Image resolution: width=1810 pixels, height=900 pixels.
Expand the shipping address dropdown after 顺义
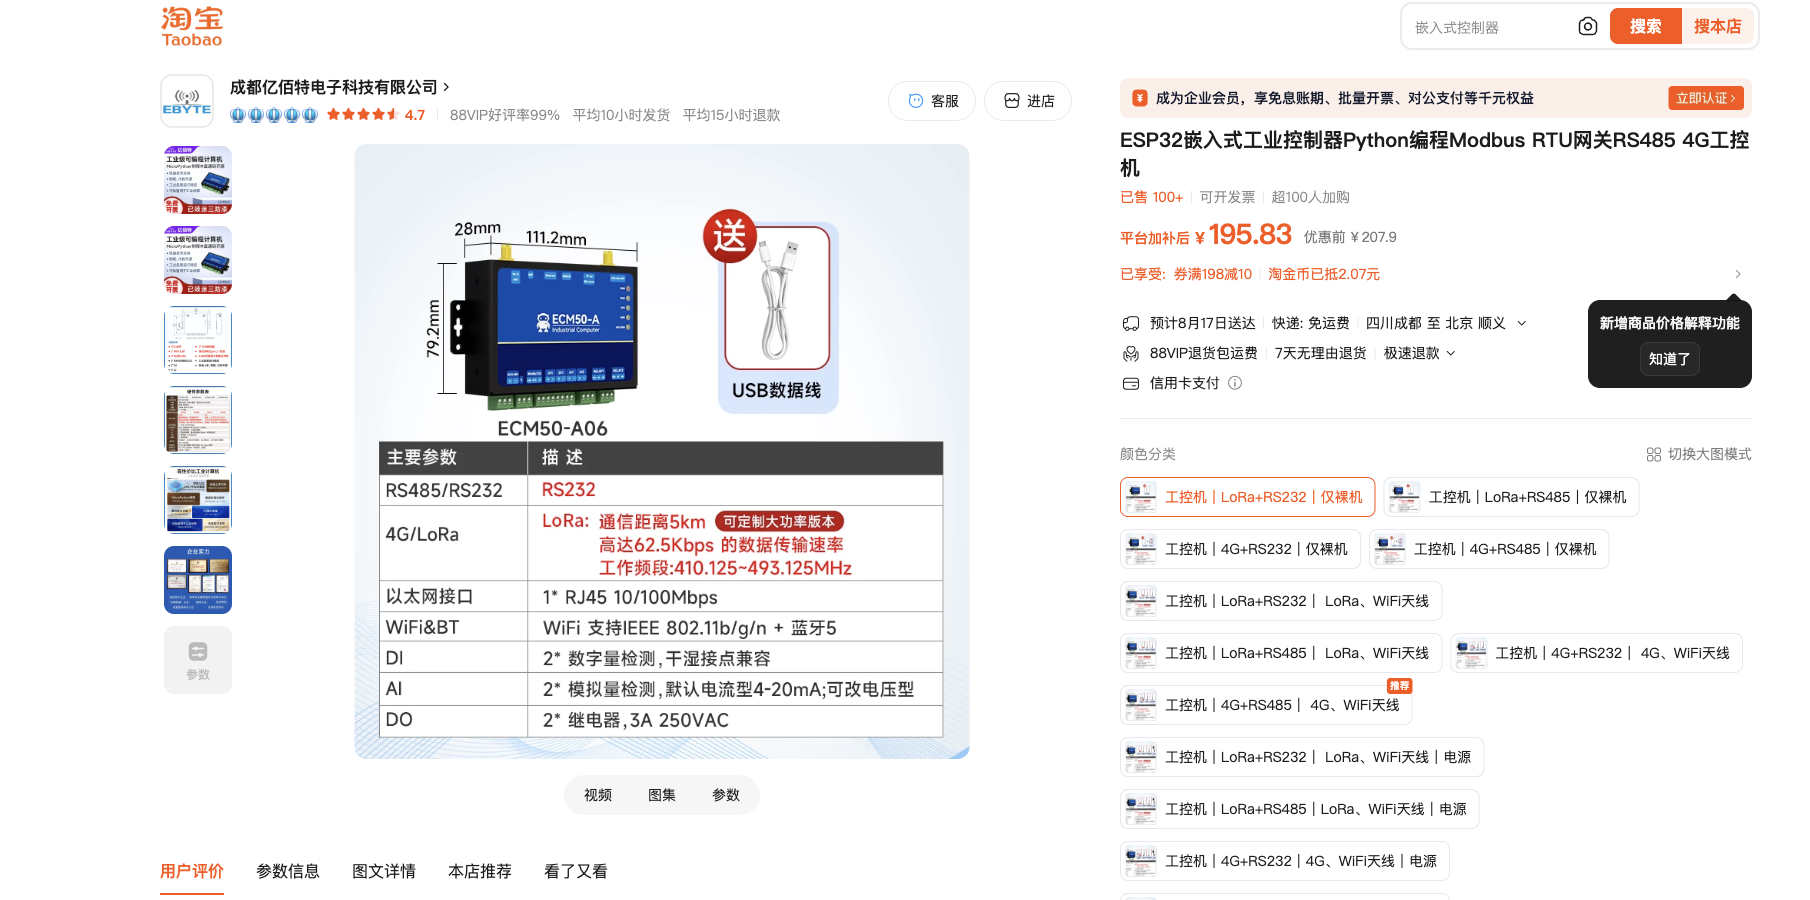1522,323
